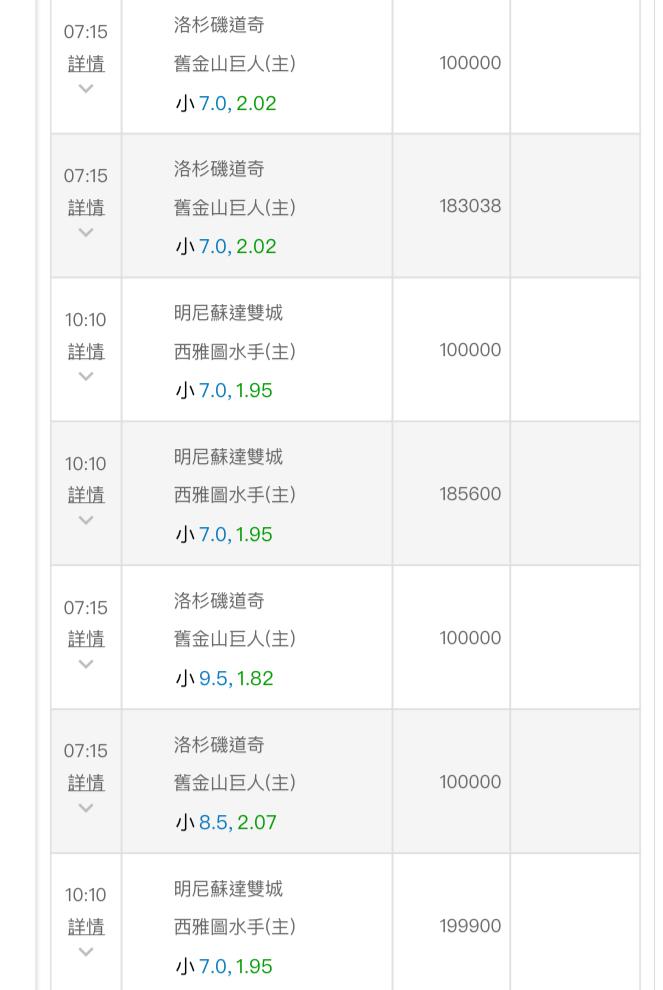
Task: Open 詳情 link for the 小9.5, 1.82 bet
Action: tap(86, 639)
